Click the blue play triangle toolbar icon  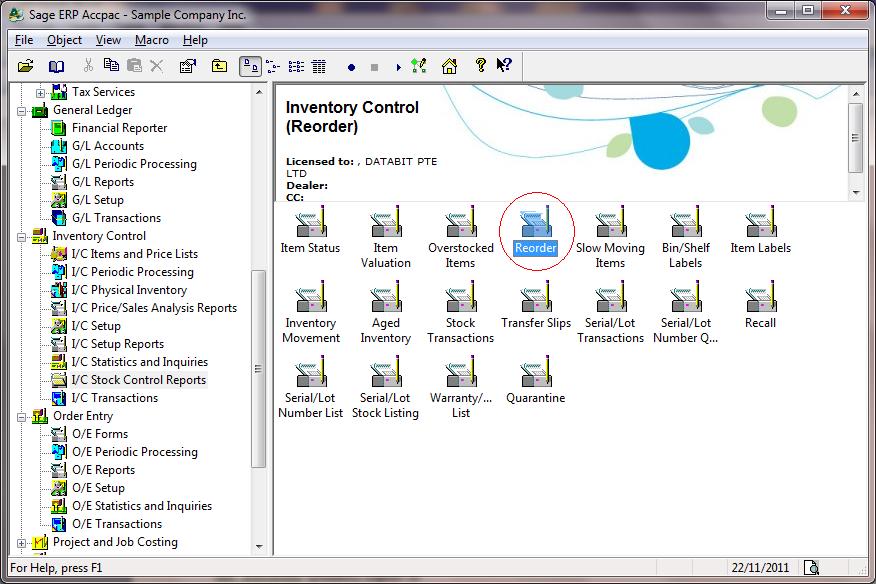tap(398, 68)
